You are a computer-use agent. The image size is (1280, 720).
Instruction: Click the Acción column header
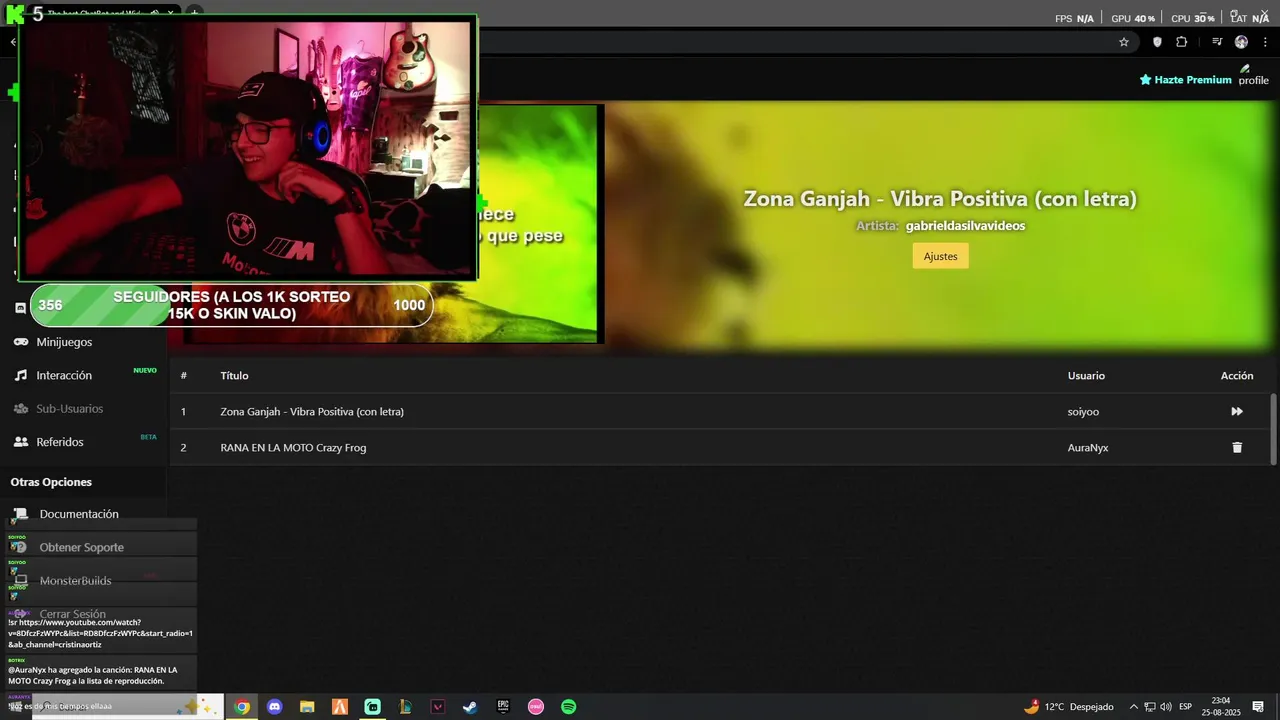(x=1237, y=376)
